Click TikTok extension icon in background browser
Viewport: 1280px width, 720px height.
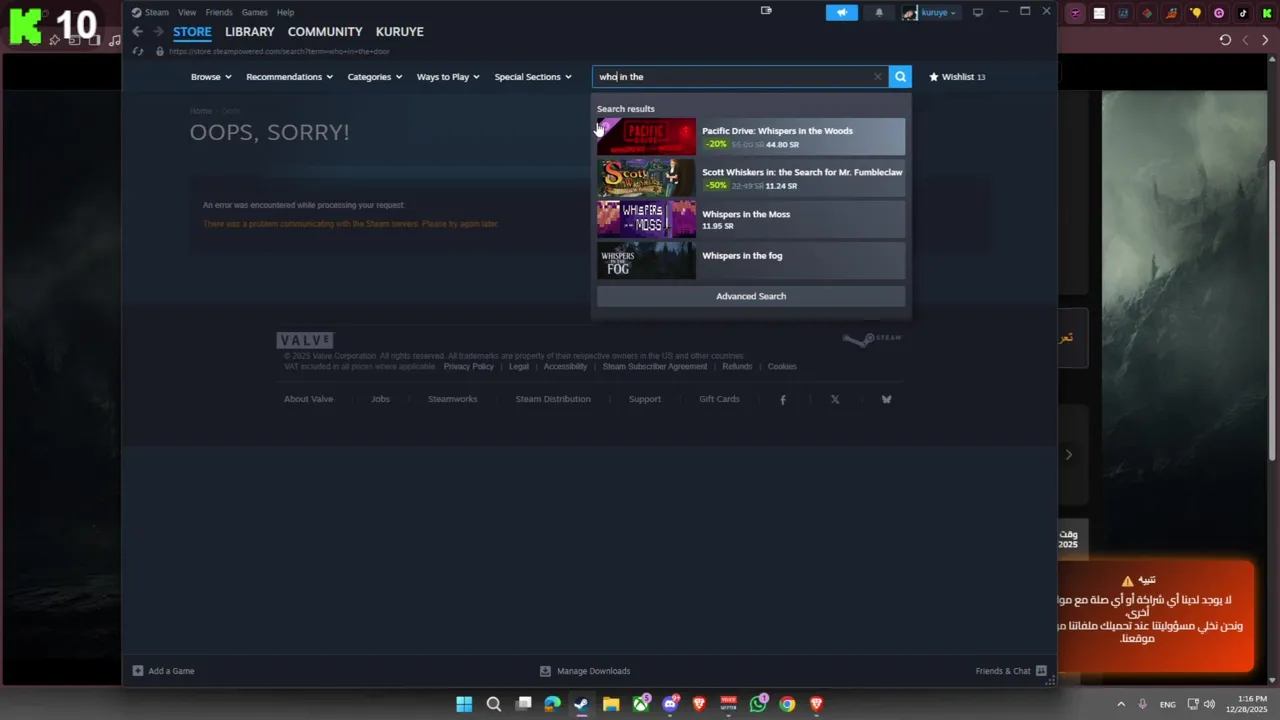click(1243, 13)
